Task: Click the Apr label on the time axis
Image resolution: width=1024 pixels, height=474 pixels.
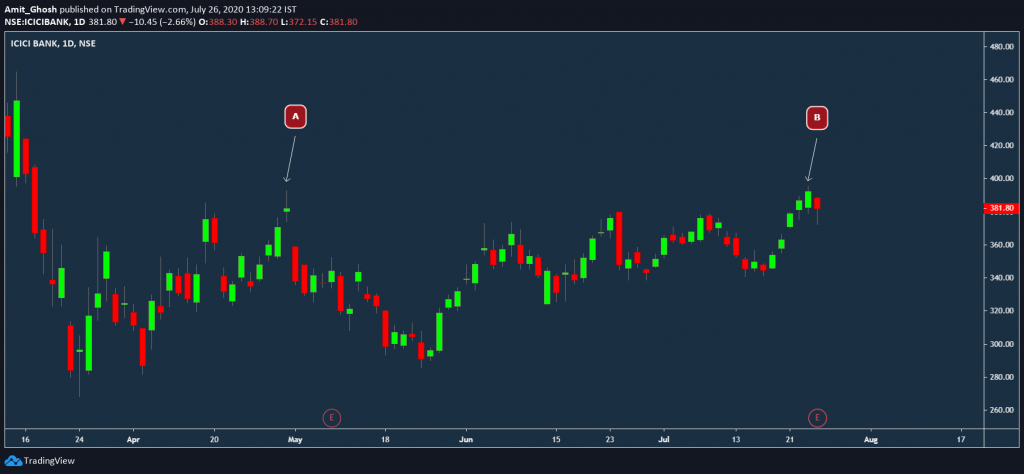Action: pyautogui.click(x=133, y=440)
